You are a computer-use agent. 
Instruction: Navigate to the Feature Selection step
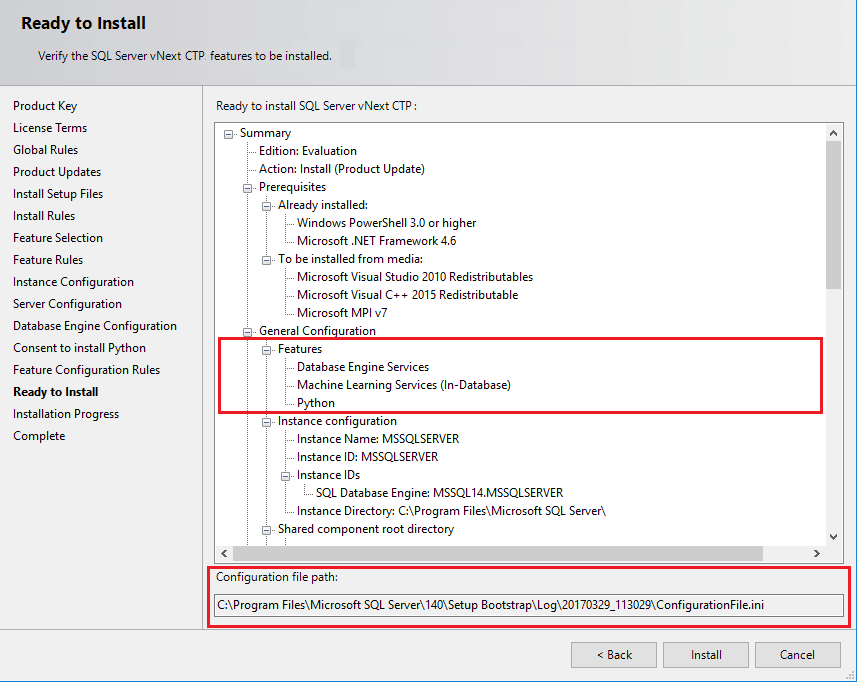pos(57,237)
